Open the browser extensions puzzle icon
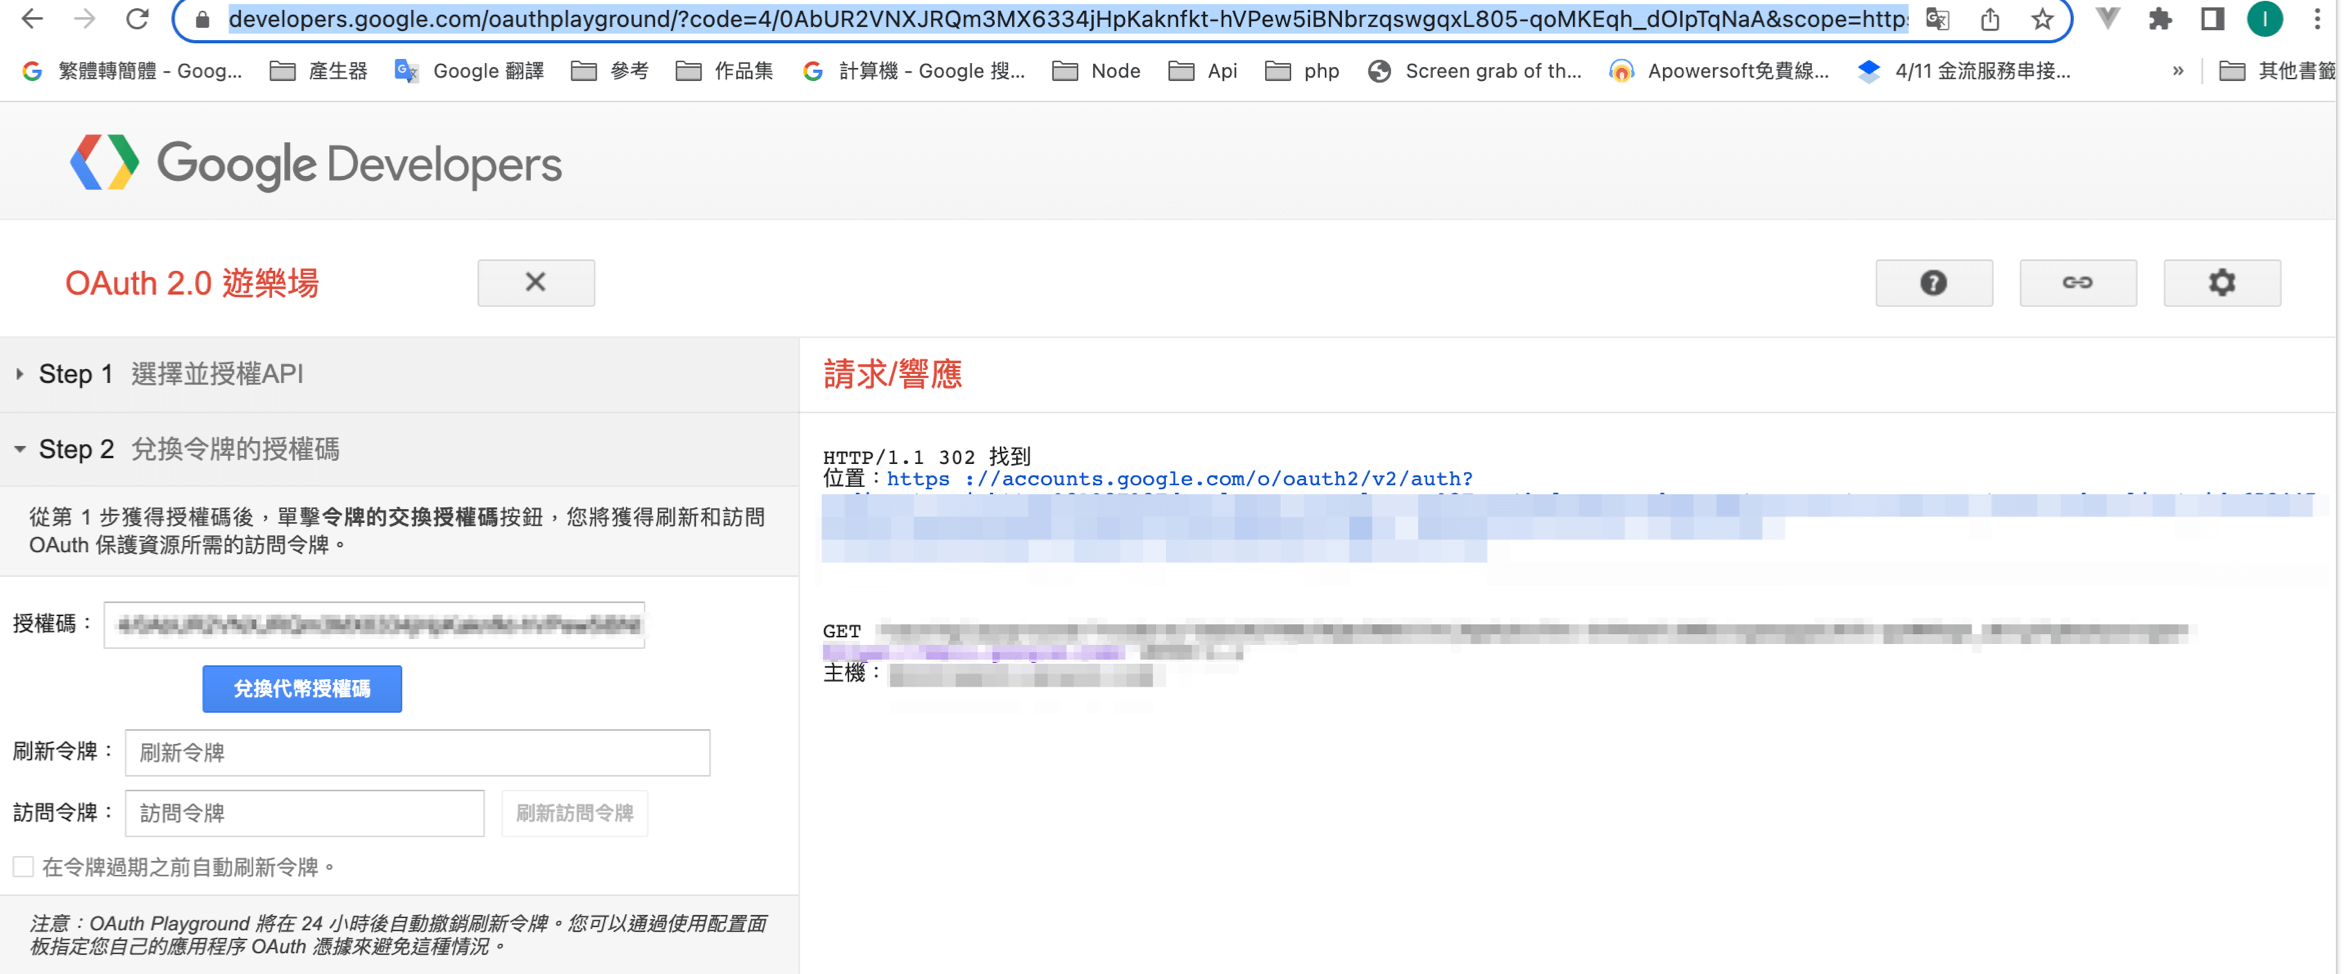The height and width of the screenshot is (974, 2346). 2160,19
